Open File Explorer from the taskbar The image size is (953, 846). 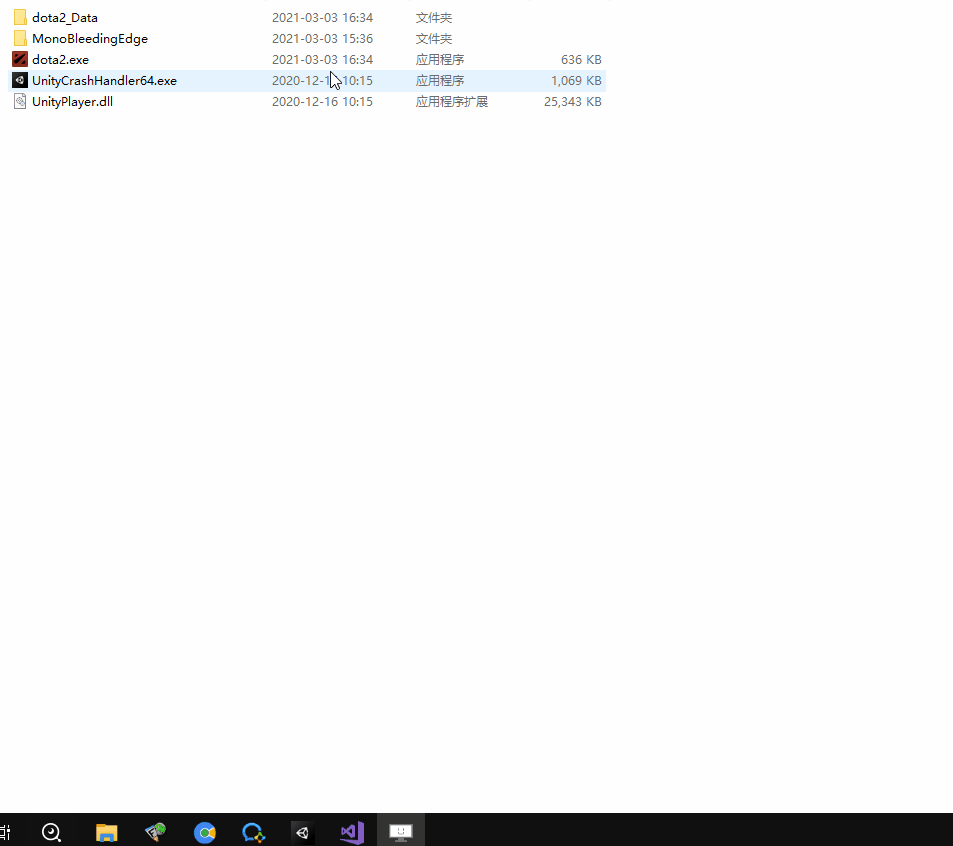point(106,832)
